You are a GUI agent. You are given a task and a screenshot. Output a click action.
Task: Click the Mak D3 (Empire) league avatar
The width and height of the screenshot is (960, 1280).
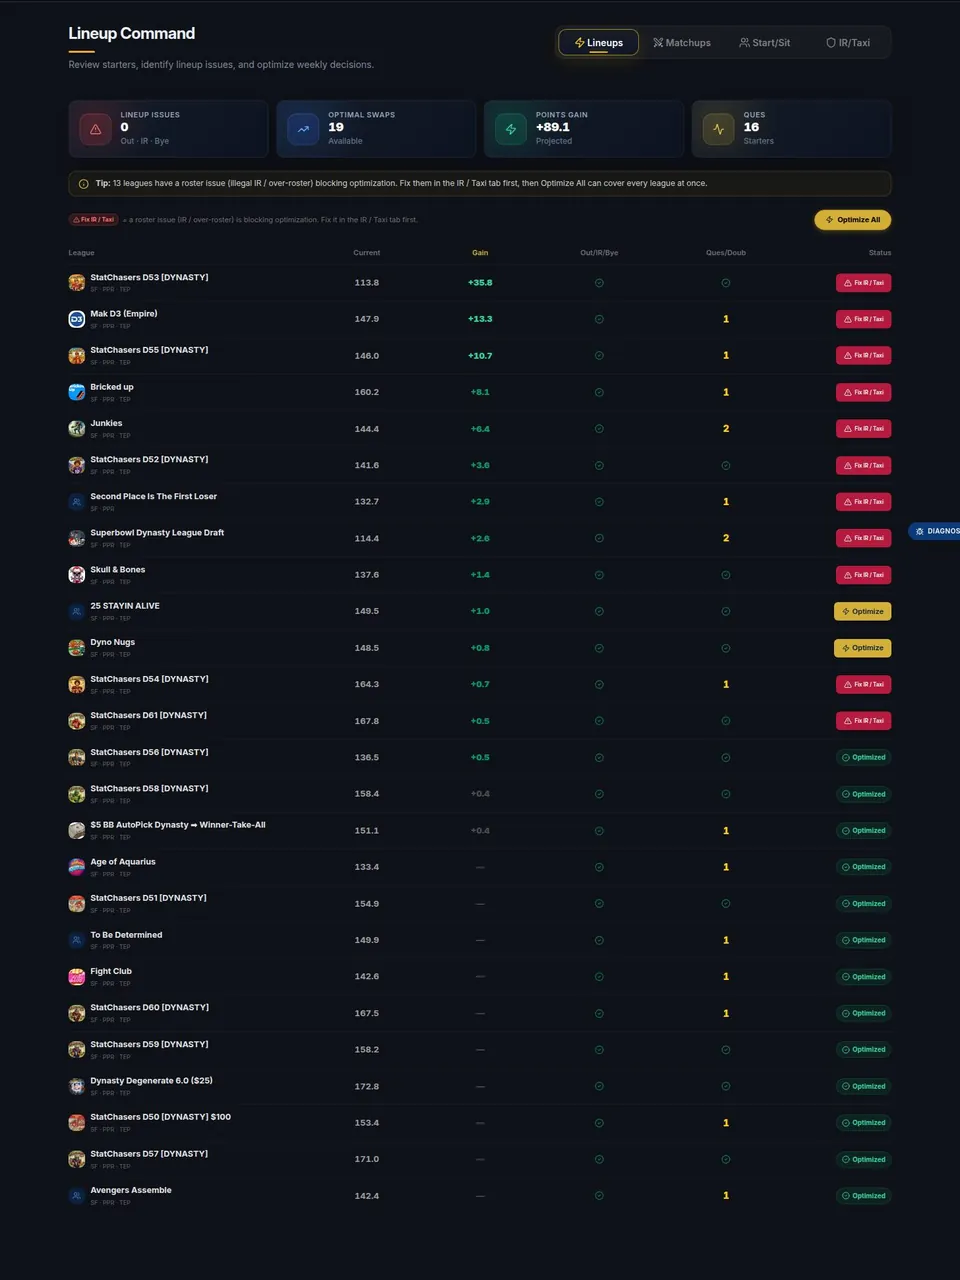coord(76,319)
